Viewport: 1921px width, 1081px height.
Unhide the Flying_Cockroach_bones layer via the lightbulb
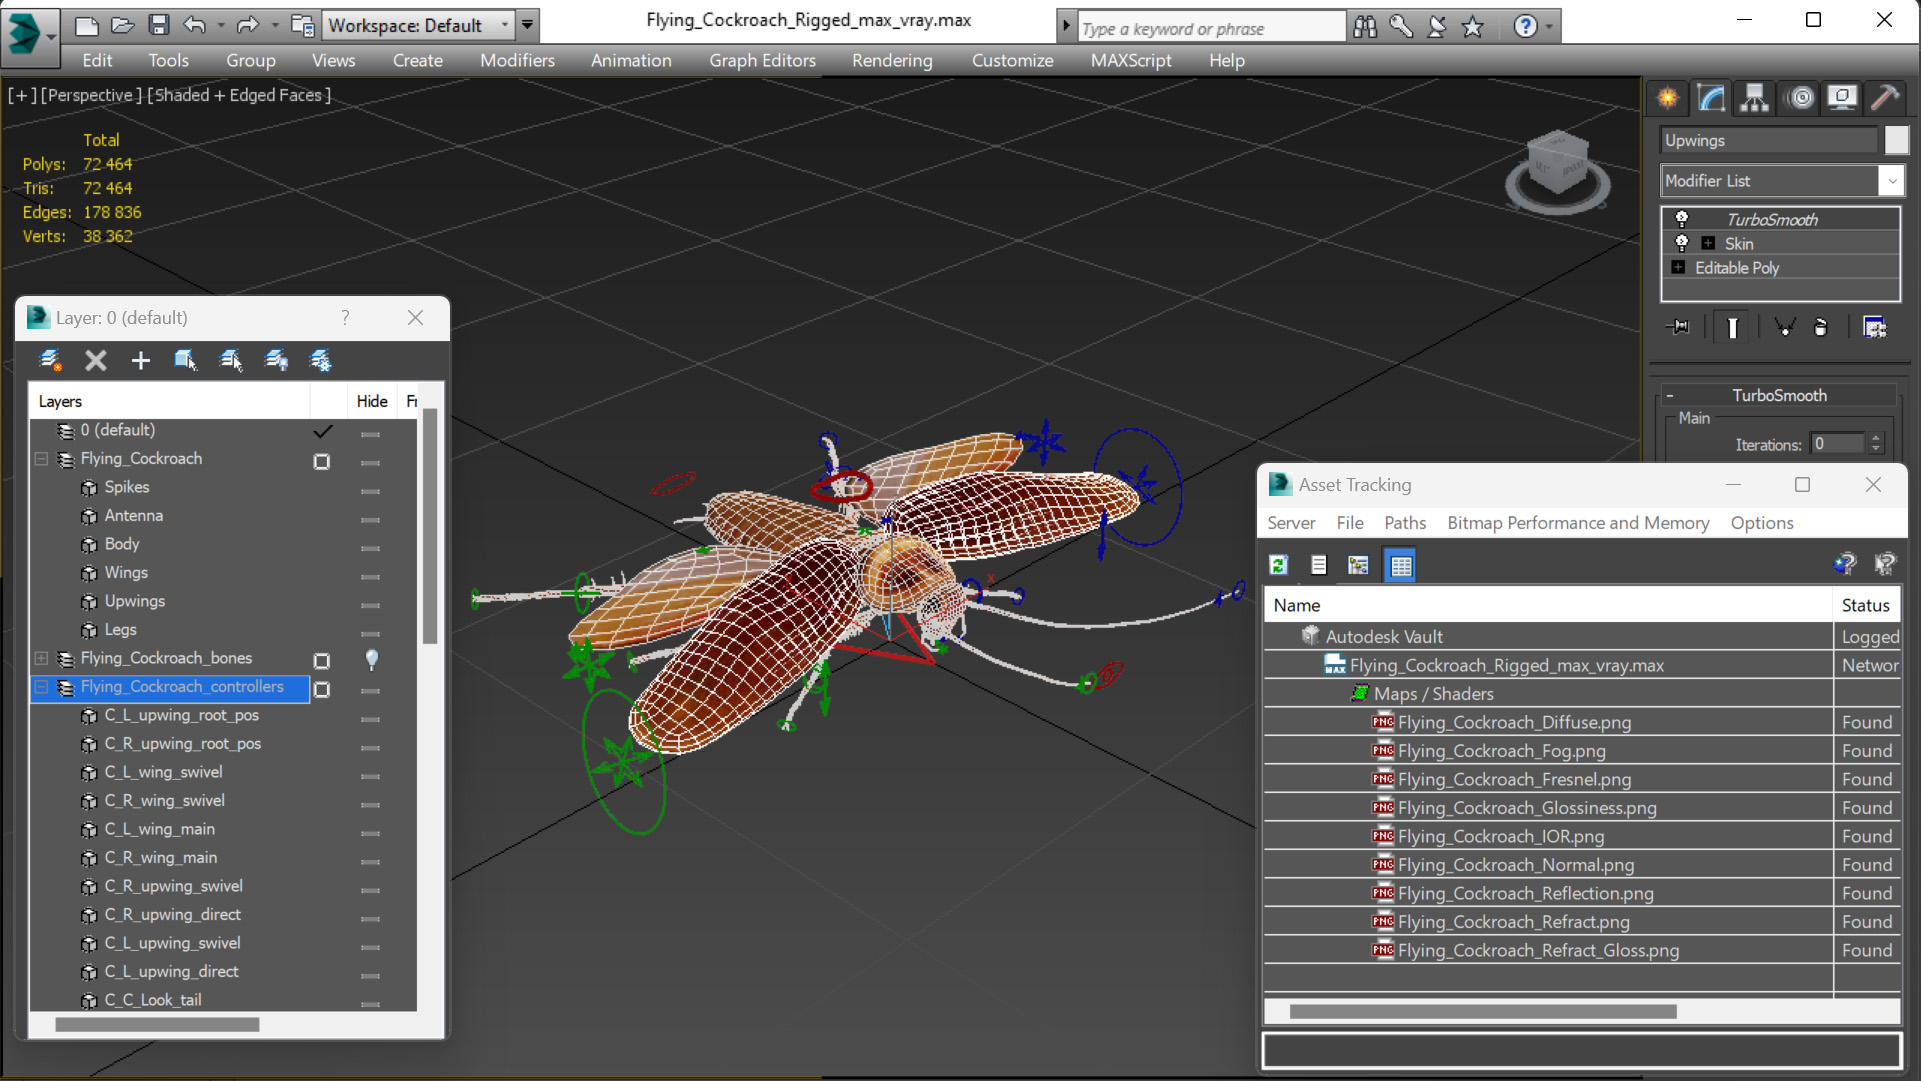[371, 659]
